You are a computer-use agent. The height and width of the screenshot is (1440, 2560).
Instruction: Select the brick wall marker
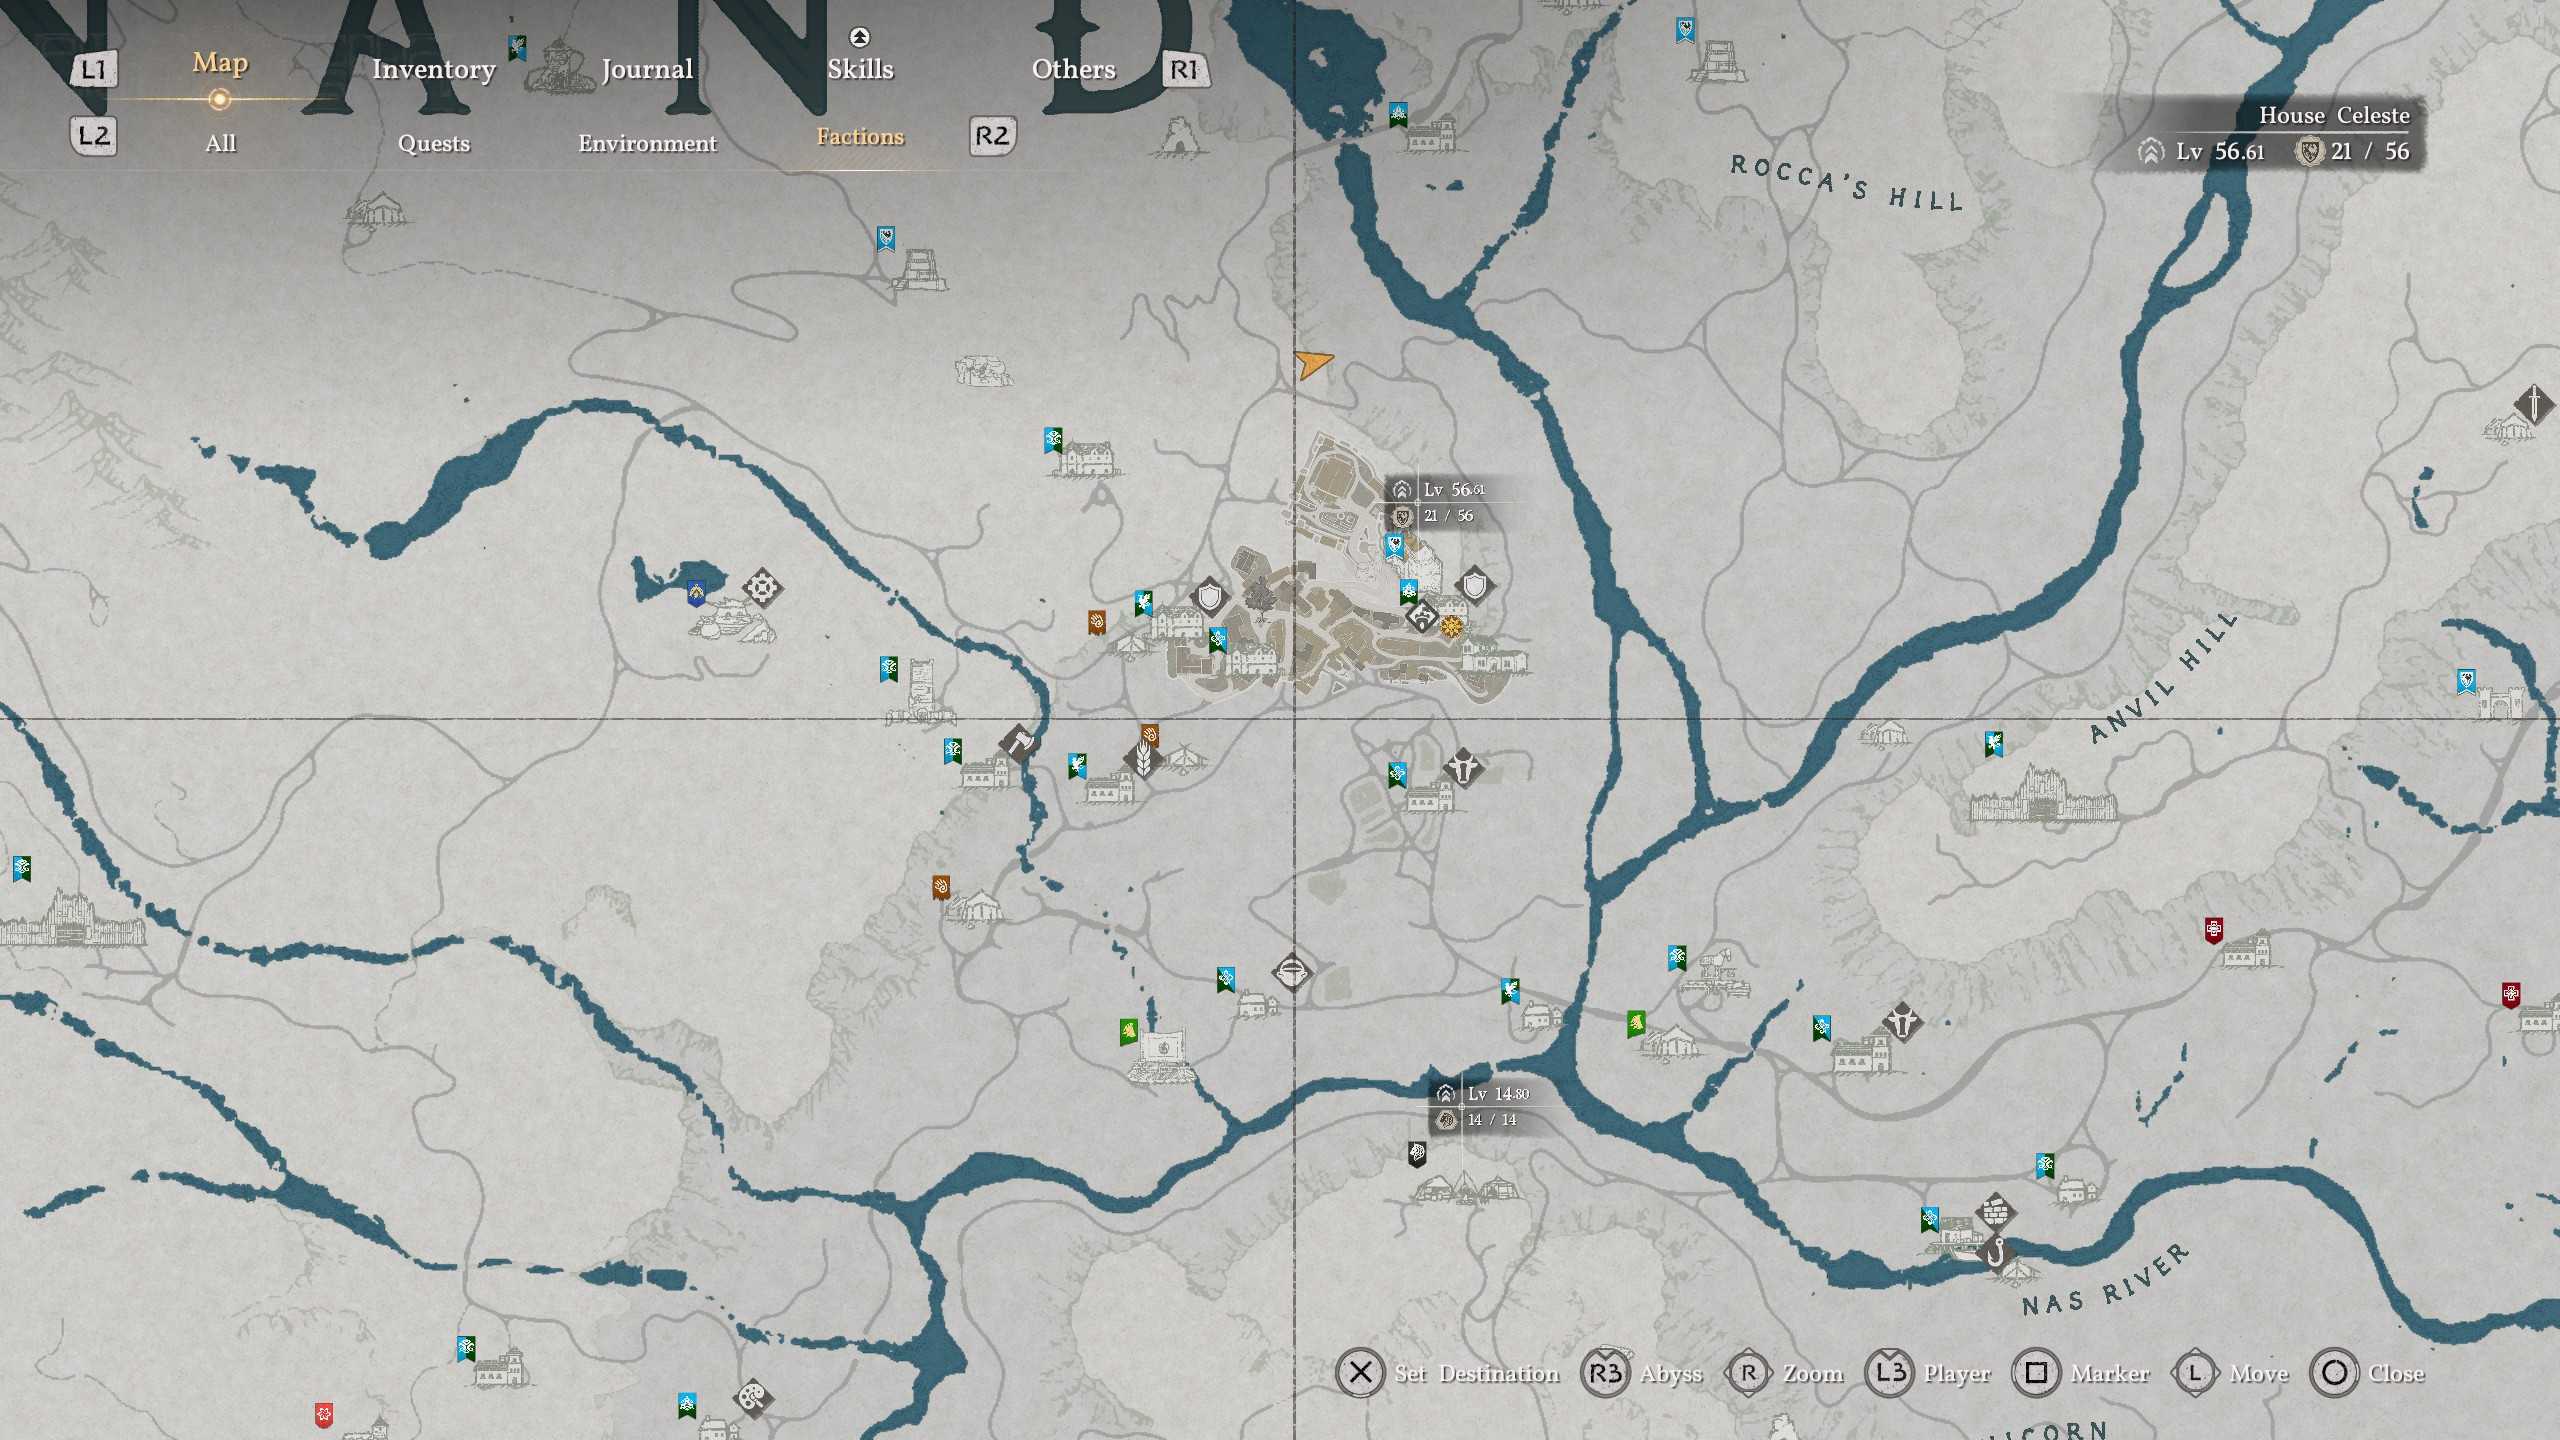(x=1995, y=1213)
